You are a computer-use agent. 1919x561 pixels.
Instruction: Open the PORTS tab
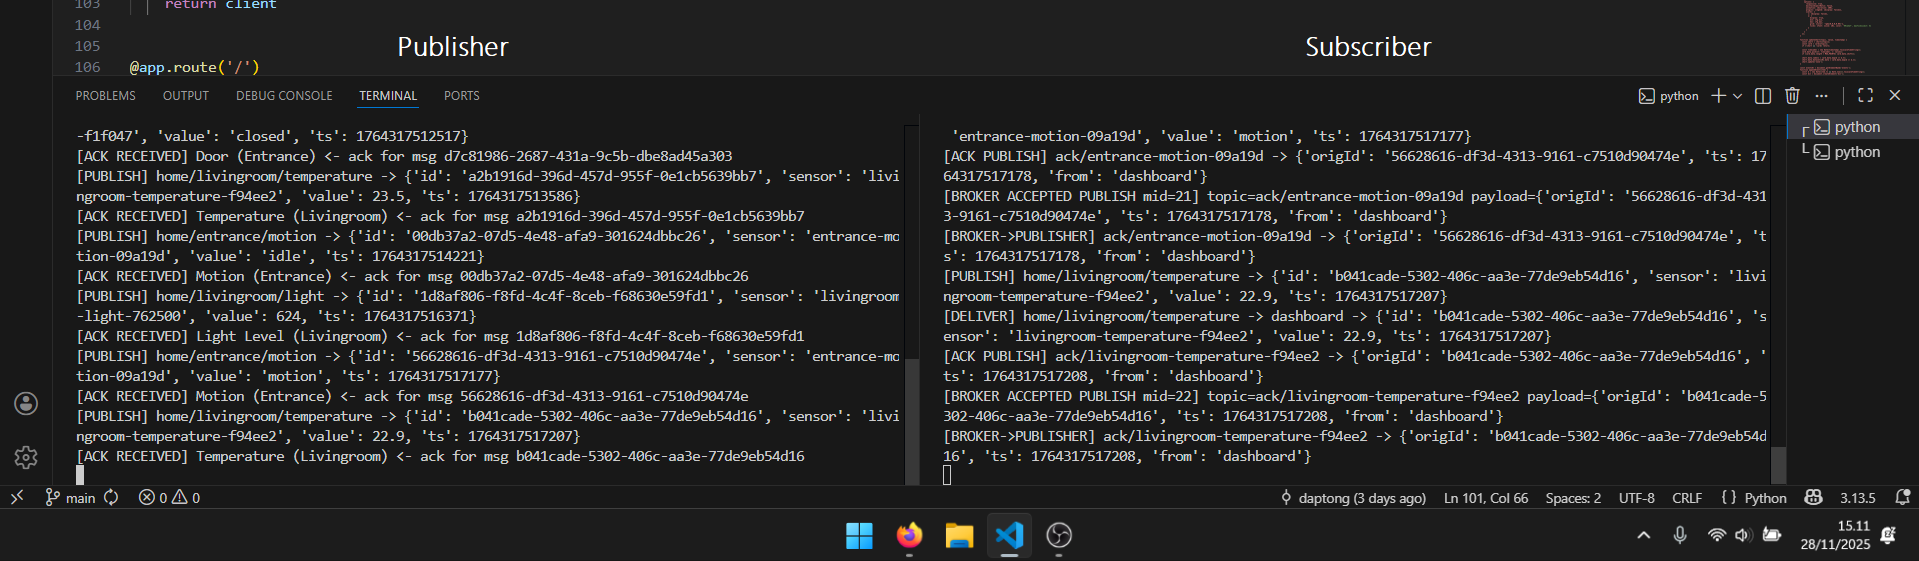[461, 96]
